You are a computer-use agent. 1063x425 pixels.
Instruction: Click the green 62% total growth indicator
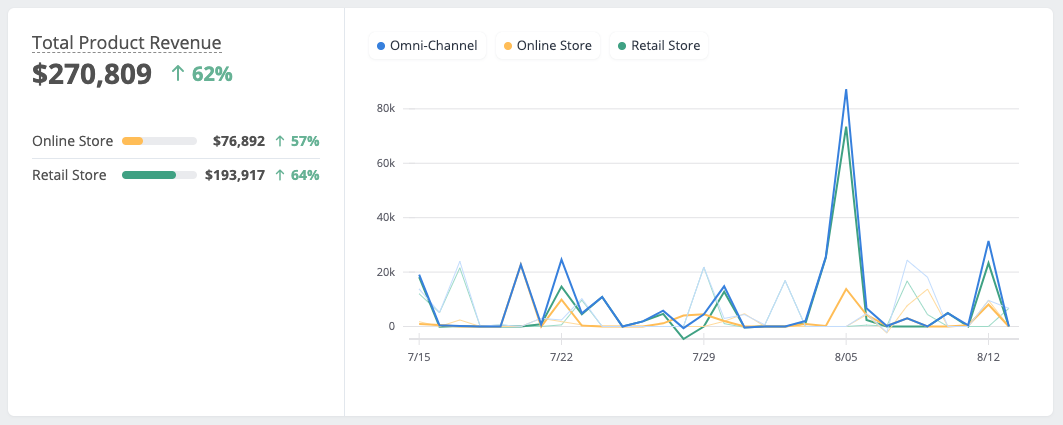[x=202, y=75]
